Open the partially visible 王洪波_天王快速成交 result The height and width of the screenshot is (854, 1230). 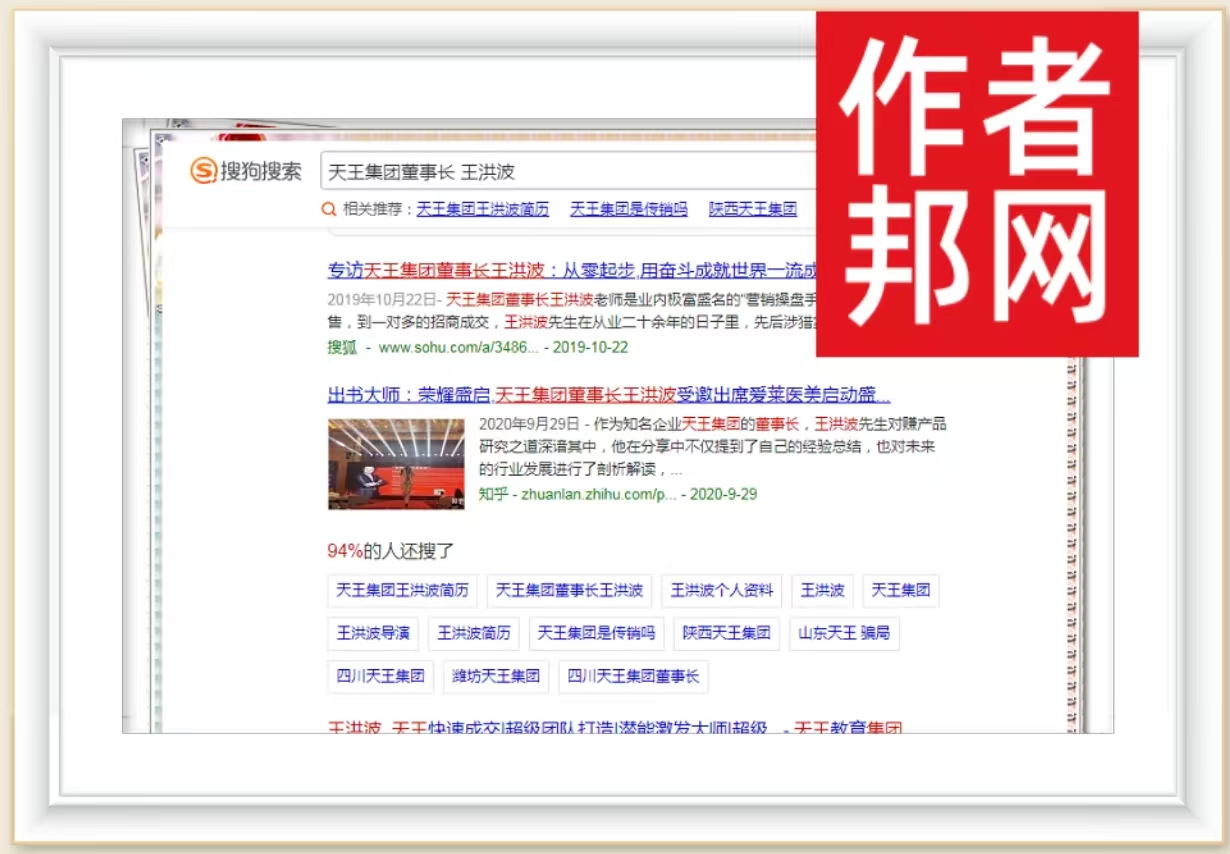point(614,726)
